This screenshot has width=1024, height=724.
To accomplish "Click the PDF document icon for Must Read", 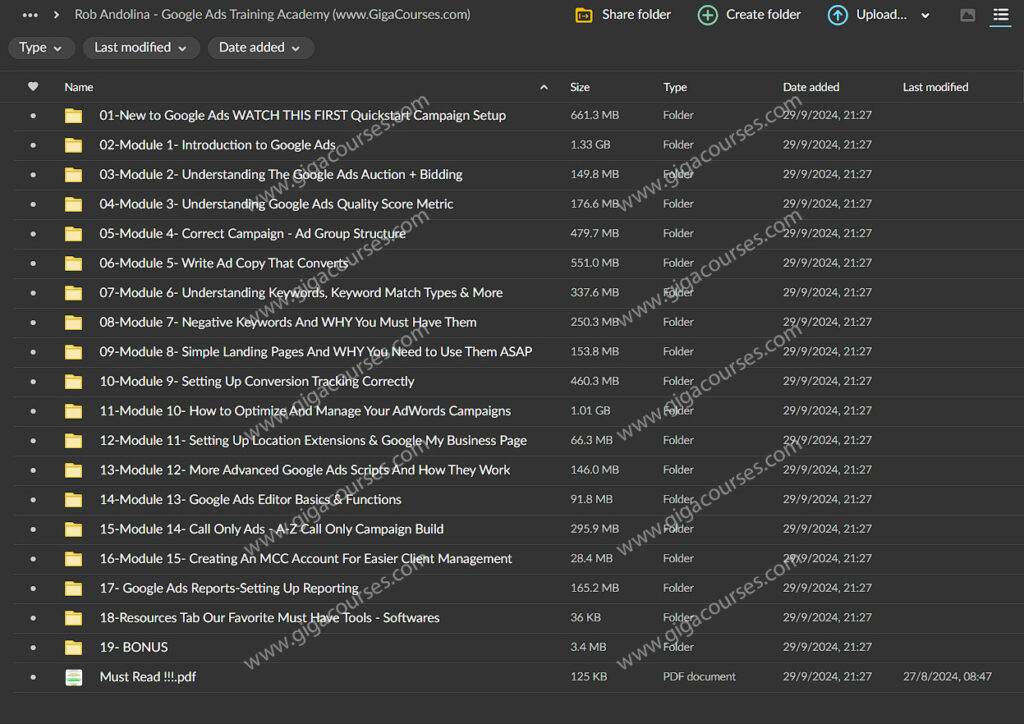I will (x=74, y=677).
